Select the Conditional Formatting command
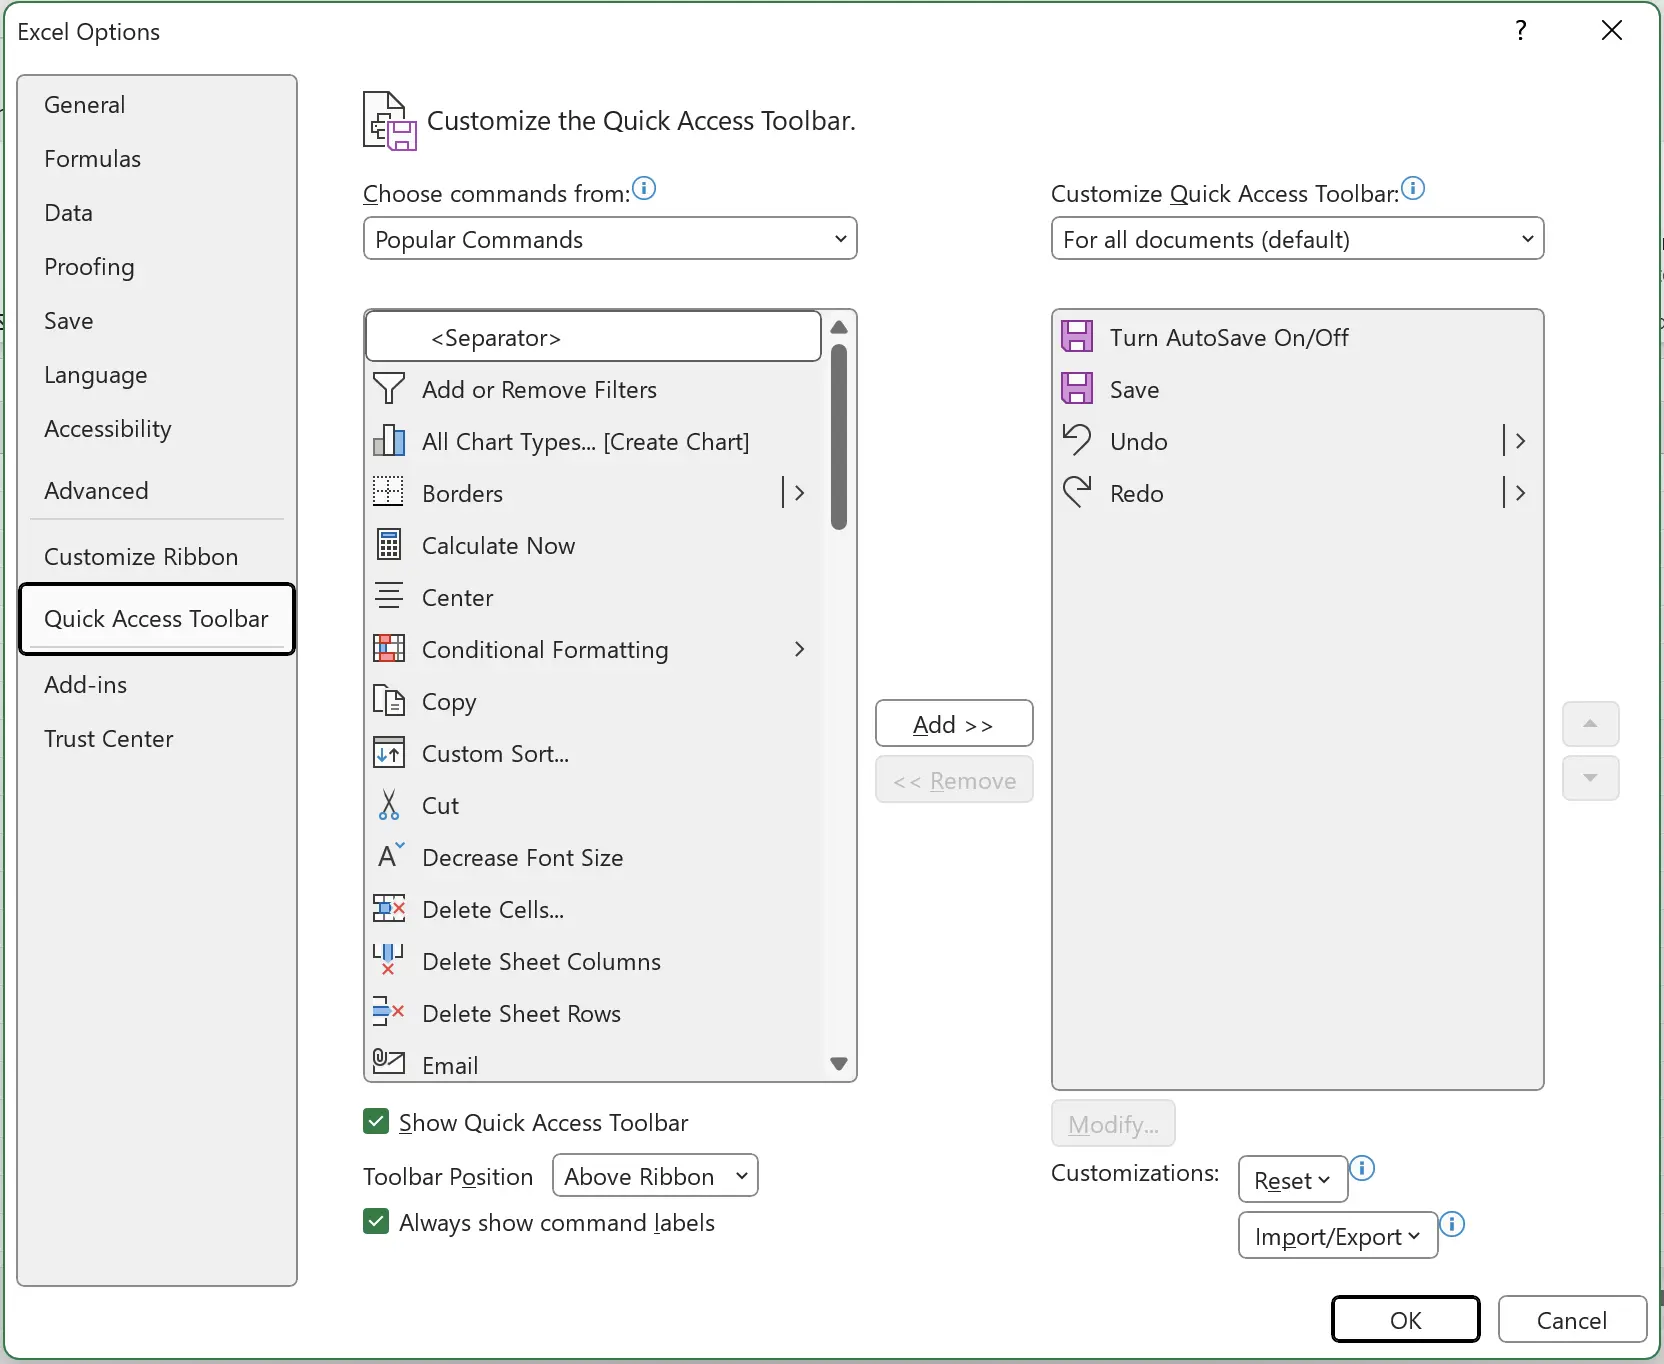This screenshot has width=1664, height=1364. [547, 649]
